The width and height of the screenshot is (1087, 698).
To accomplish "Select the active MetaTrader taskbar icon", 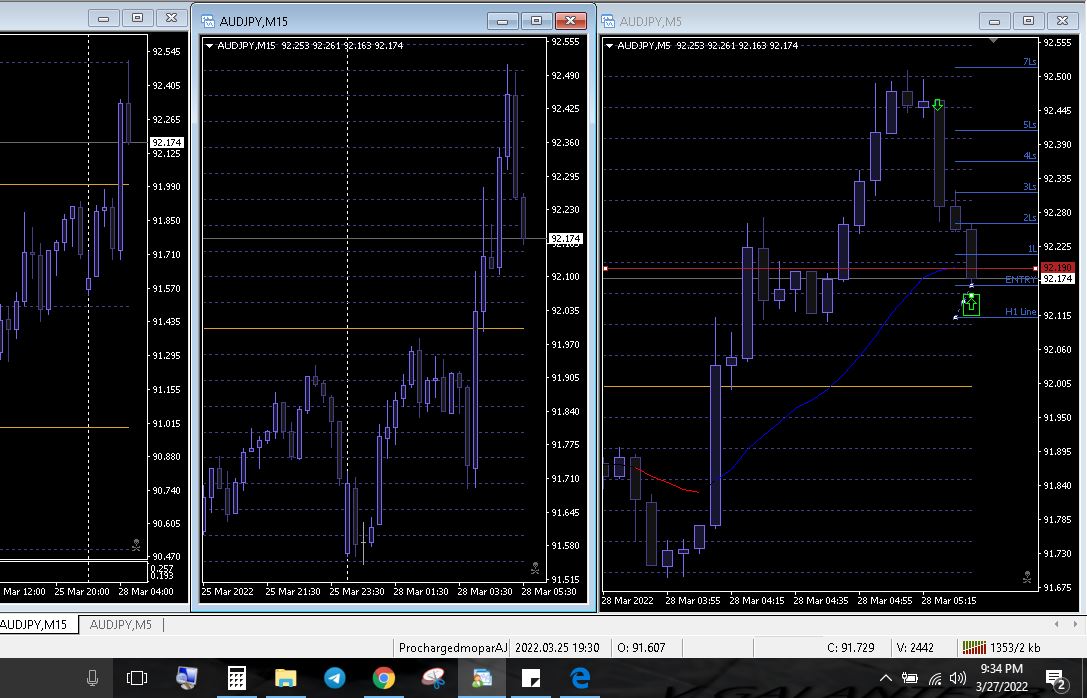I will click(482, 678).
